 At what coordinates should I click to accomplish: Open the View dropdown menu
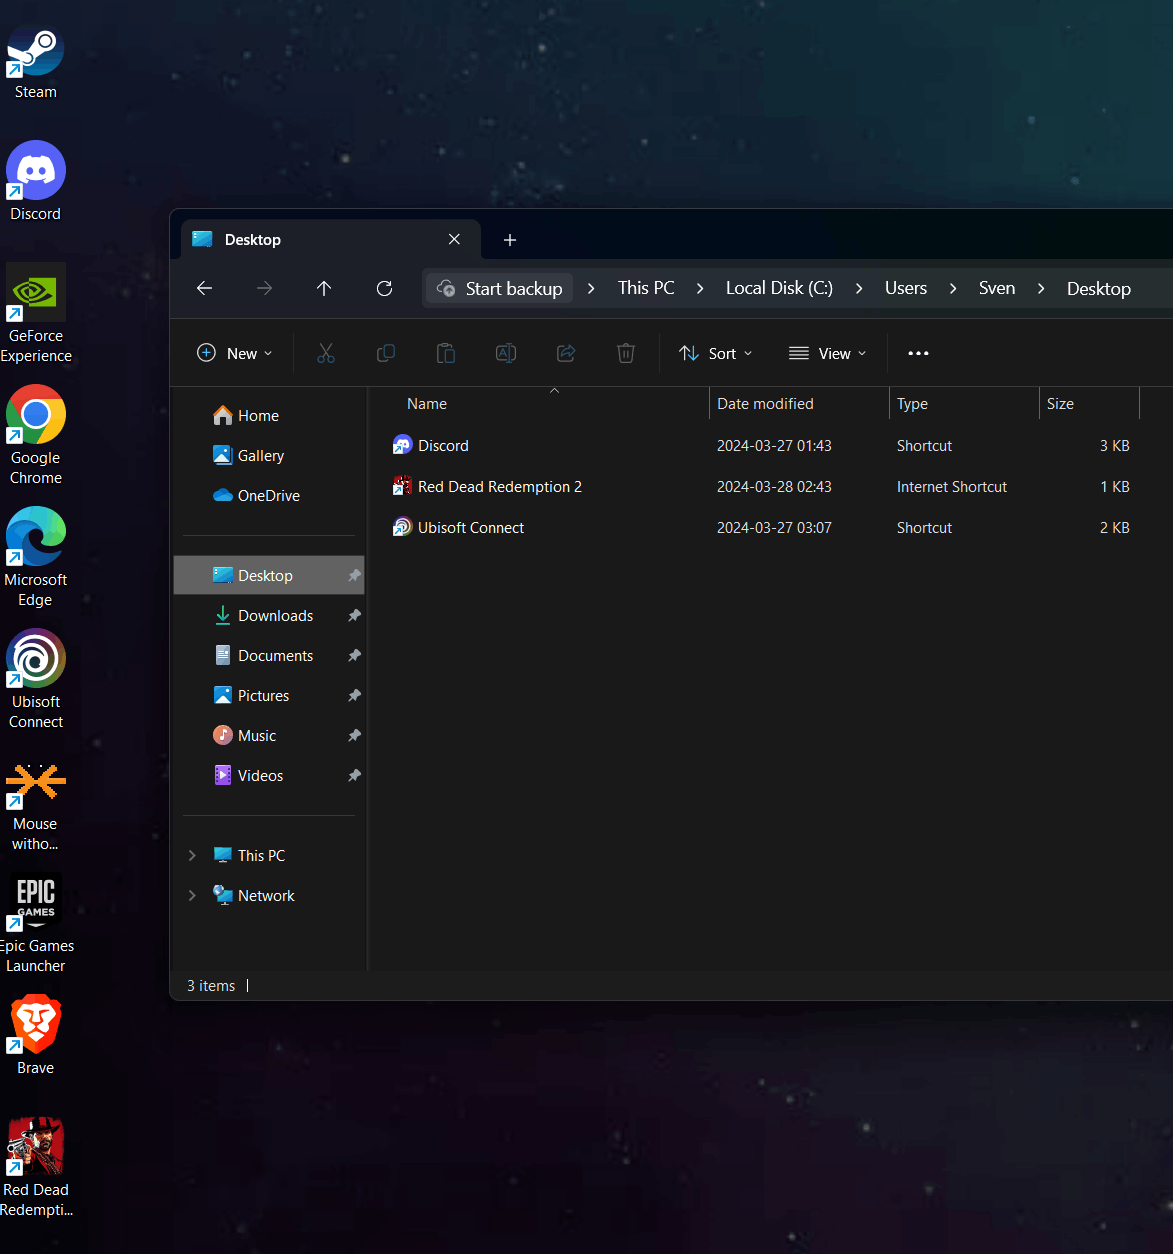828,353
